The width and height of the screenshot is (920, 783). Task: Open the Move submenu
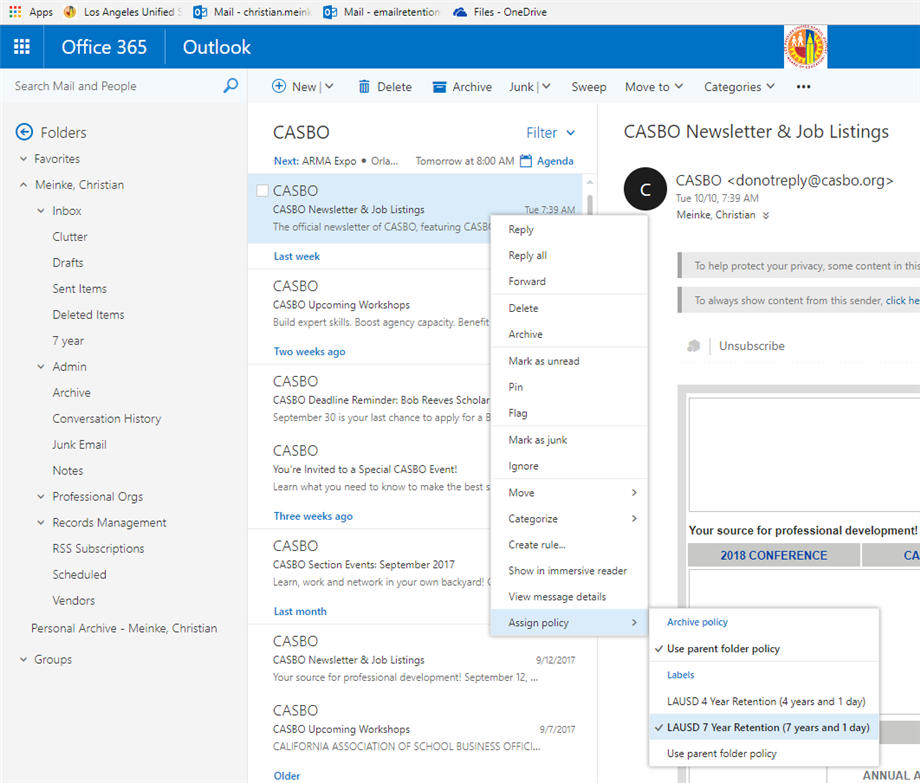(569, 492)
